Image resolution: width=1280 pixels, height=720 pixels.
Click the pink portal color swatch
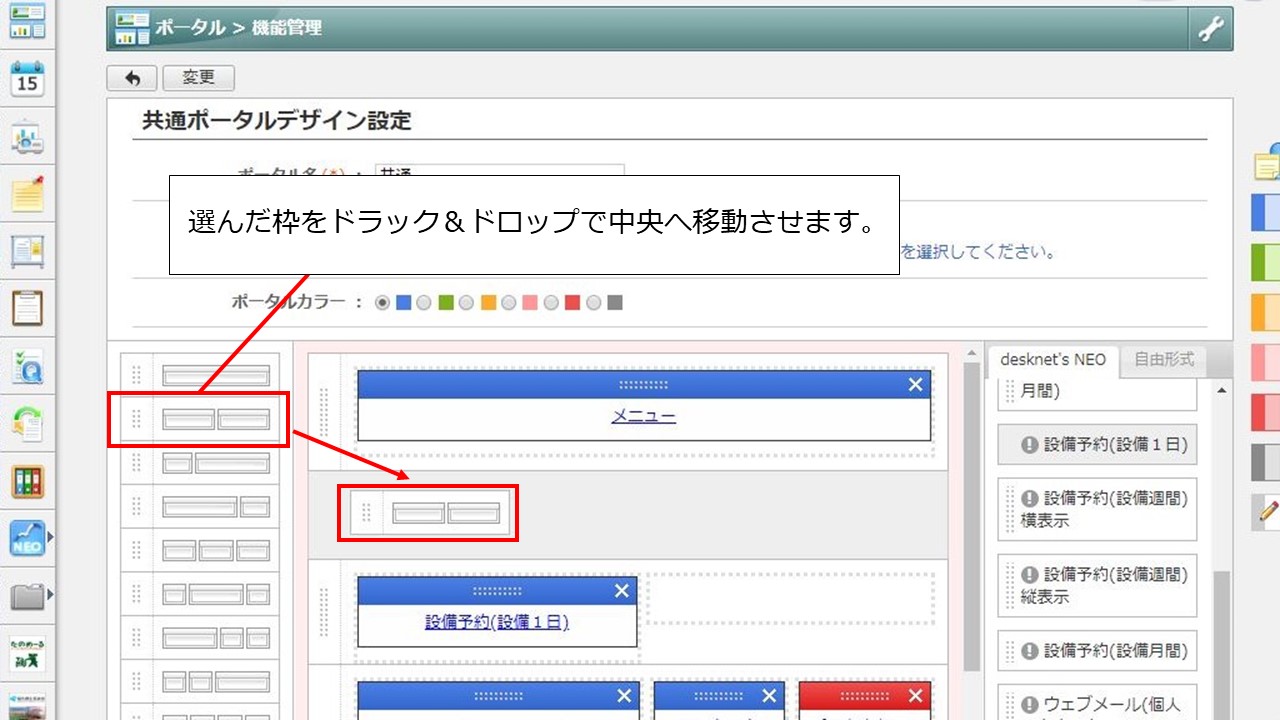pyautogui.click(x=530, y=302)
